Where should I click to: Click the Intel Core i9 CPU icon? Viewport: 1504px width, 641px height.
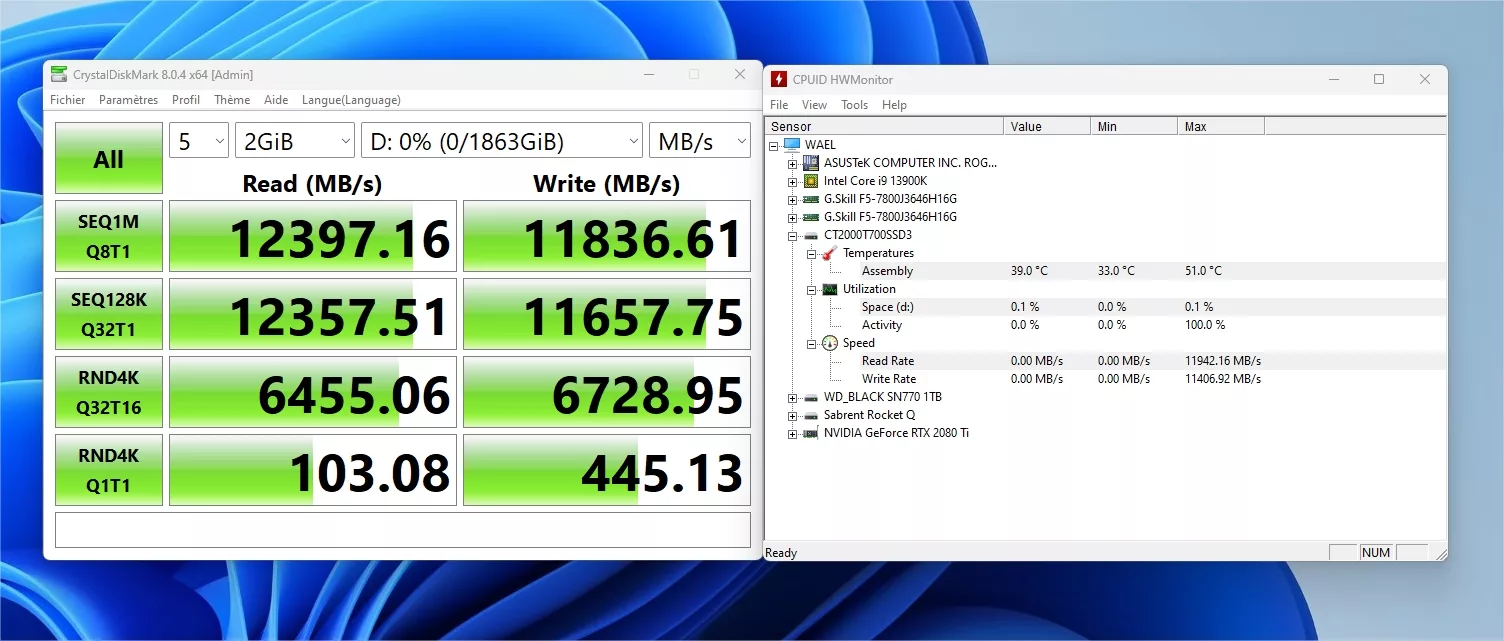coord(811,181)
